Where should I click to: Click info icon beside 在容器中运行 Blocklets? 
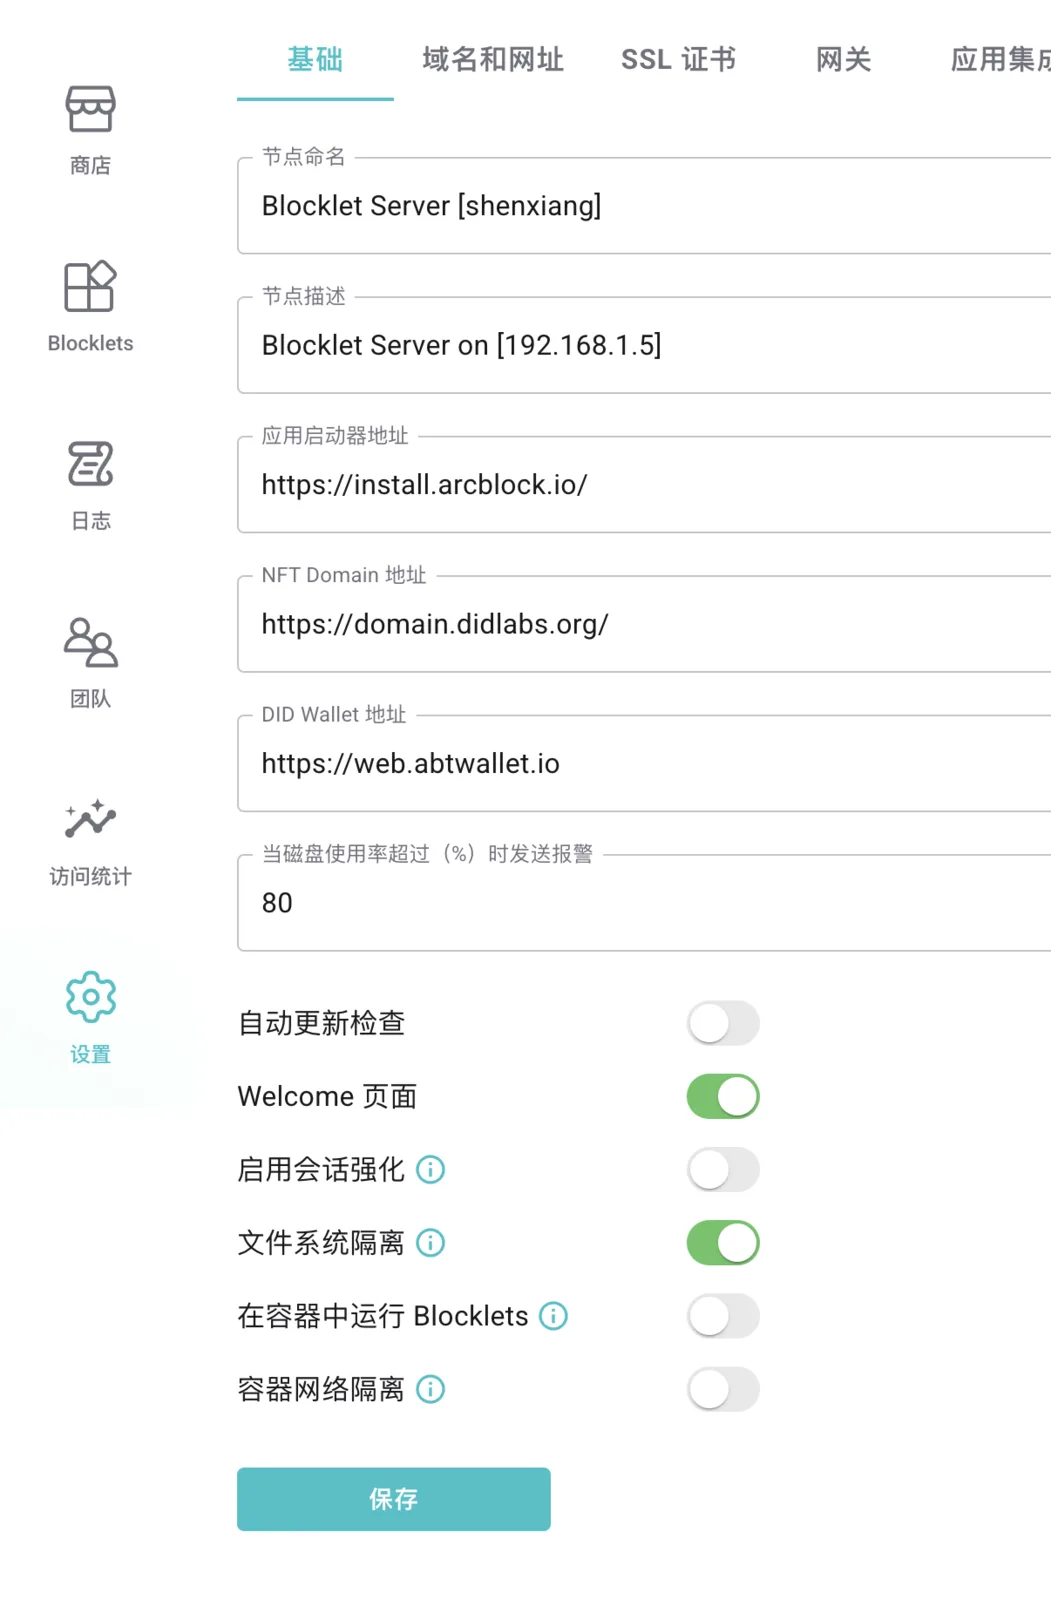[x=553, y=1316]
